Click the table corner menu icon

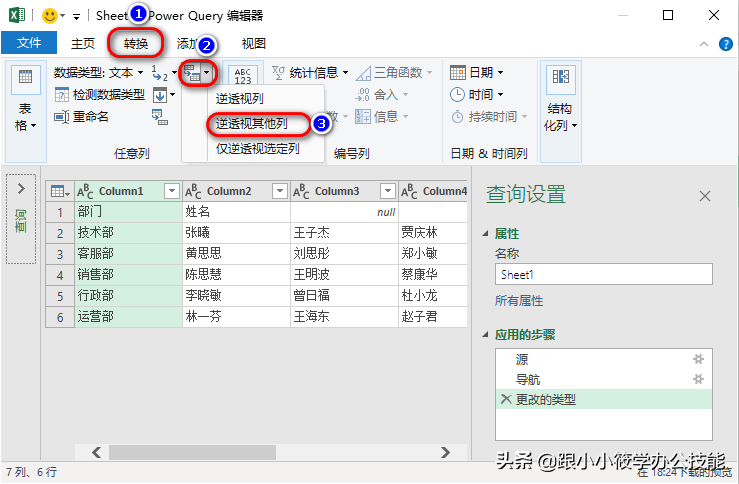(60, 191)
